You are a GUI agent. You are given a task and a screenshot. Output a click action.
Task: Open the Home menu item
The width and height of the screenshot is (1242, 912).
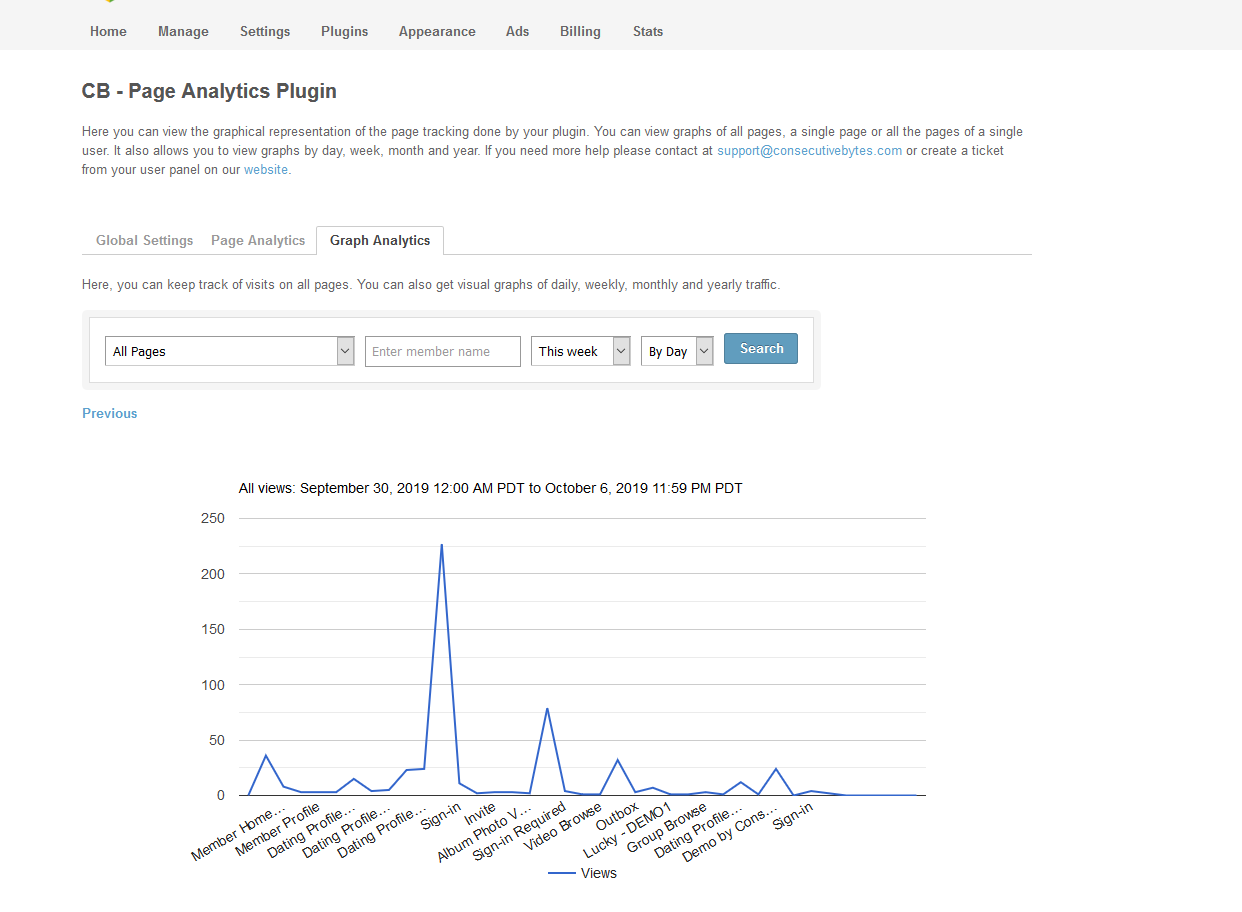108,31
